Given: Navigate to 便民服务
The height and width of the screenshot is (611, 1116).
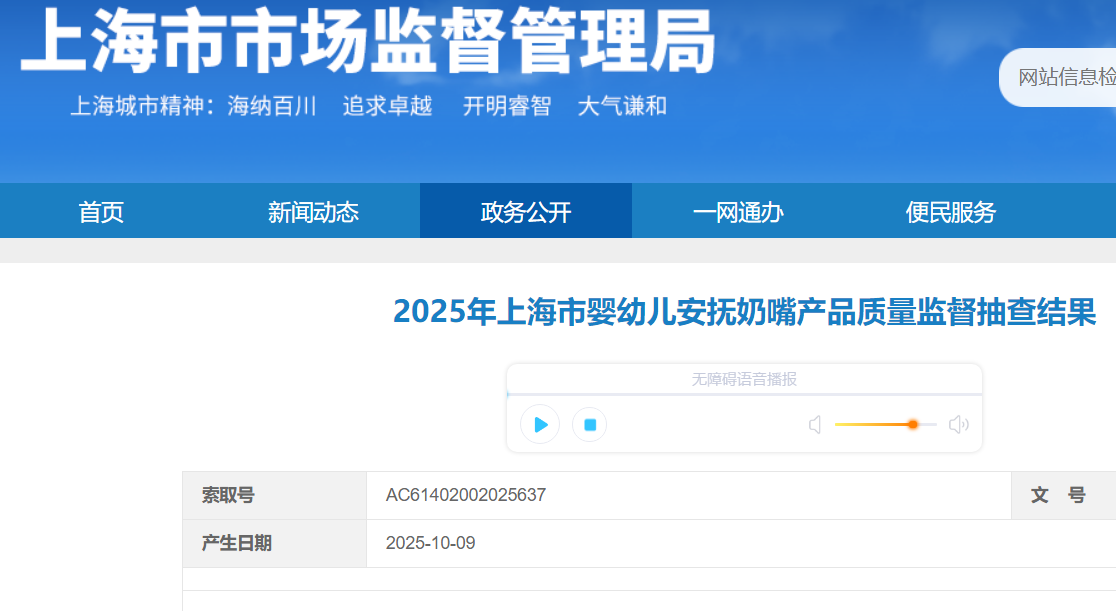Looking at the screenshot, I should (x=951, y=212).
